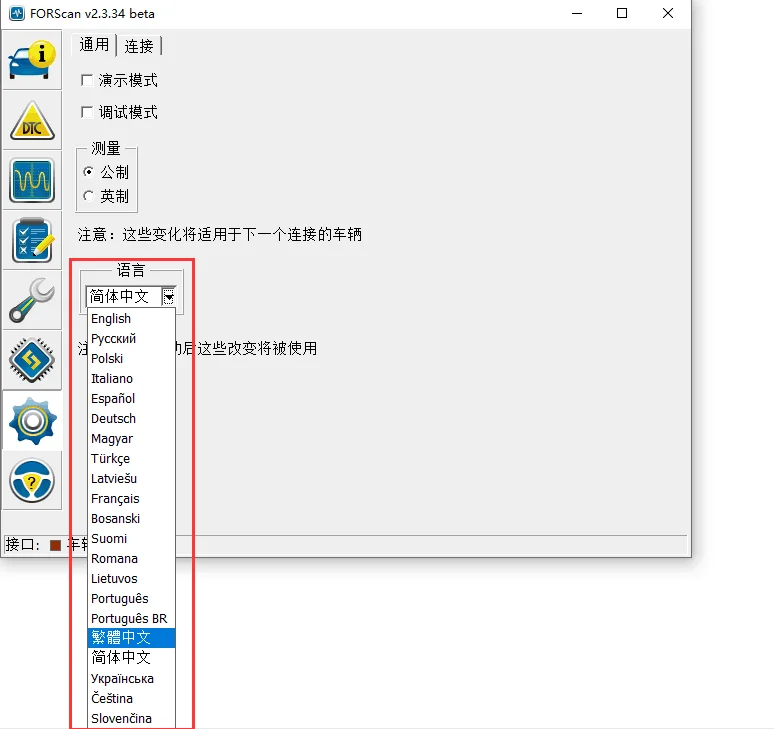Choose Romana from language list
The width and height of the screenshot is (774, 729).
(131, 558)
